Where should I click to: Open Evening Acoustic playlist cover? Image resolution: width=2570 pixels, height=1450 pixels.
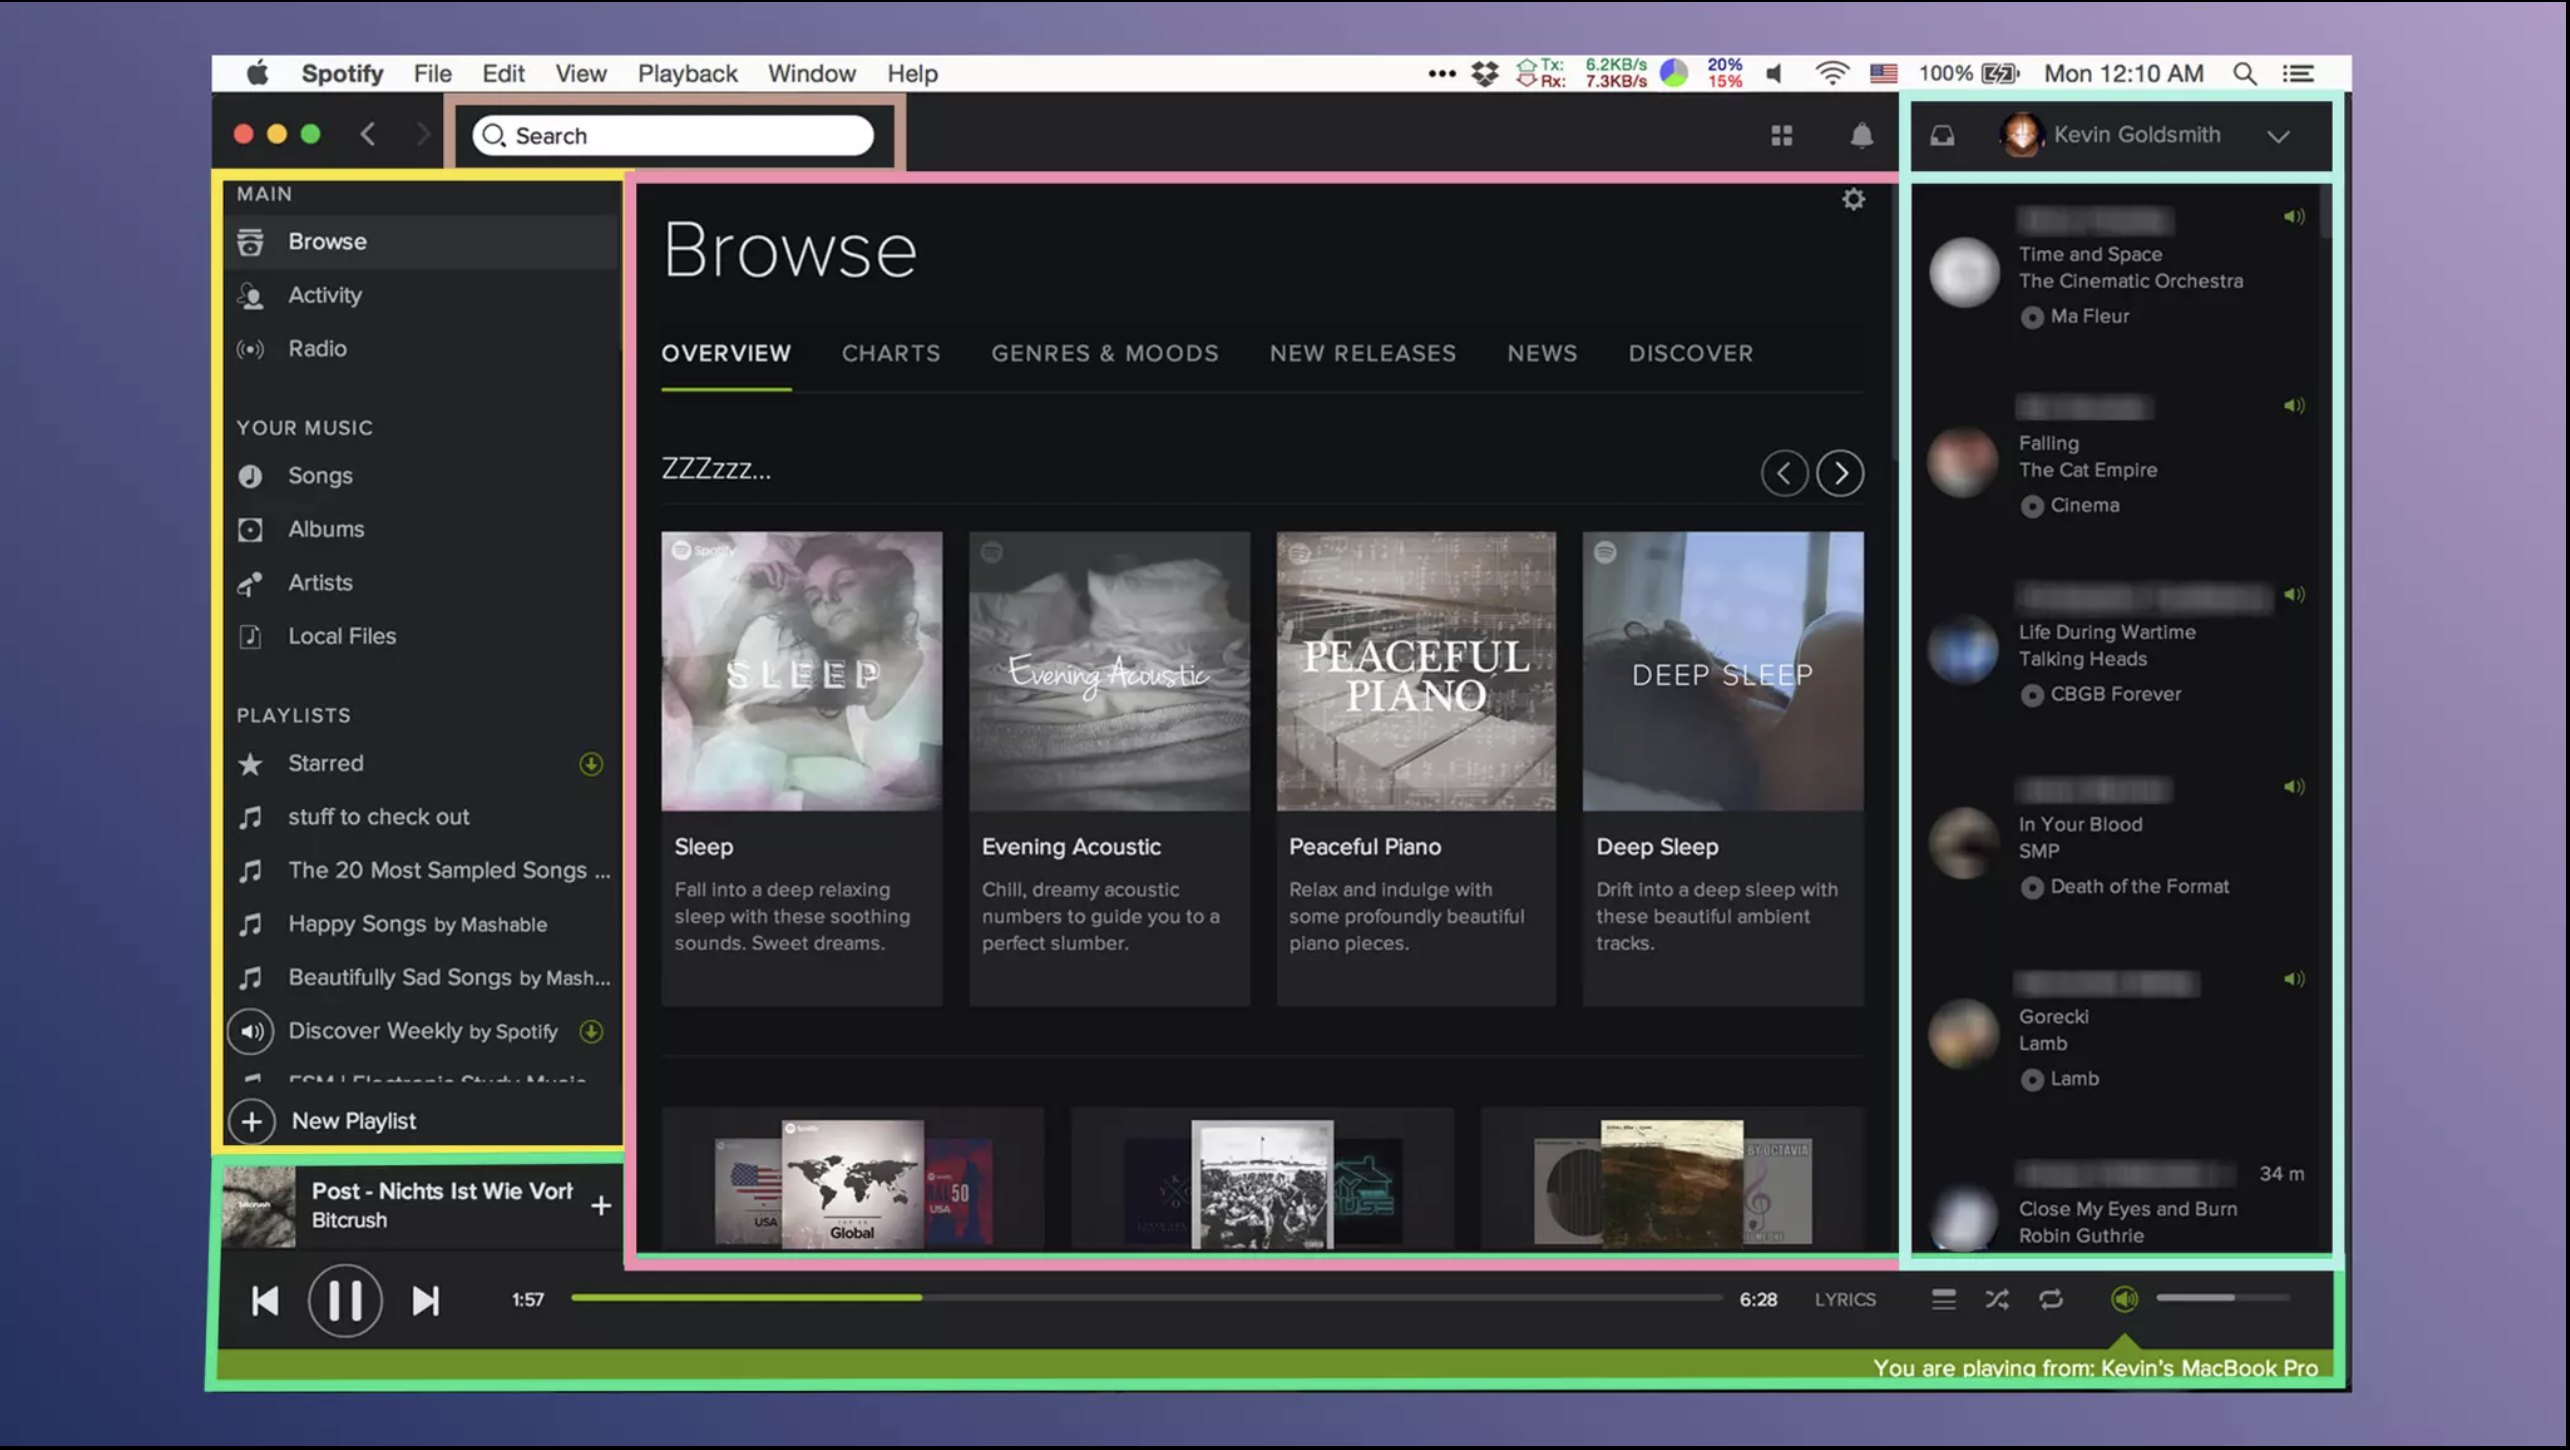(1109, 671)
